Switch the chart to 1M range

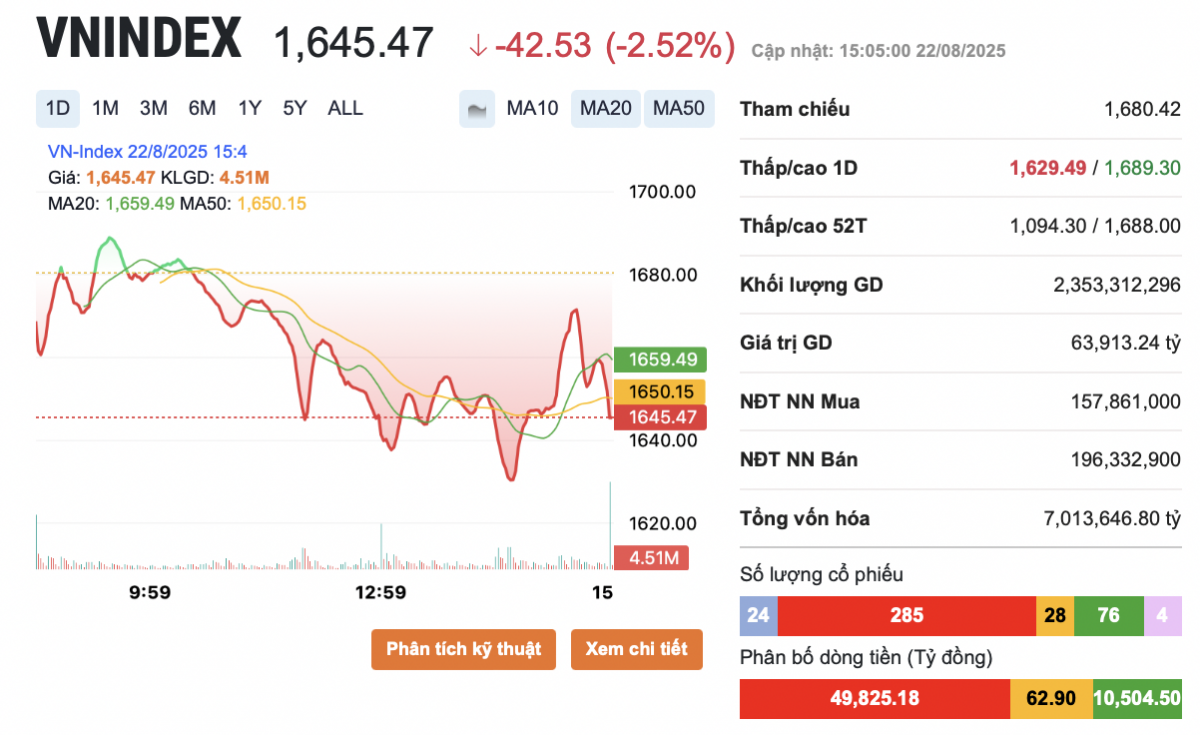click(x=105, y=109)
